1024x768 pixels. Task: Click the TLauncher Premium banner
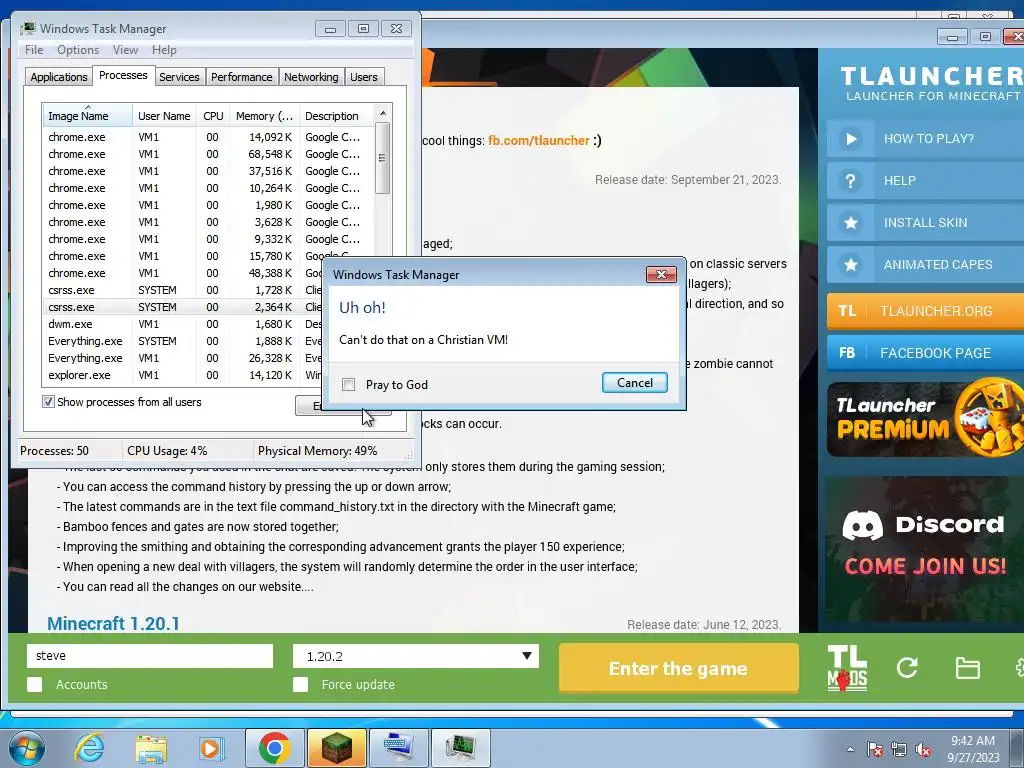point(925,418)
